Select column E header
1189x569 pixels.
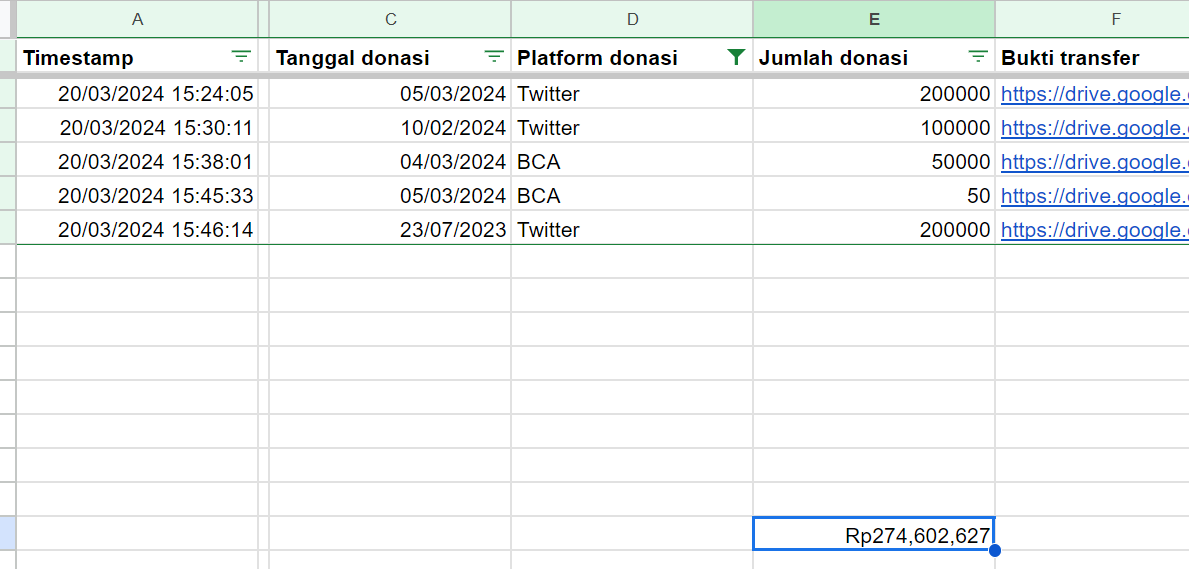pos(874,19)
